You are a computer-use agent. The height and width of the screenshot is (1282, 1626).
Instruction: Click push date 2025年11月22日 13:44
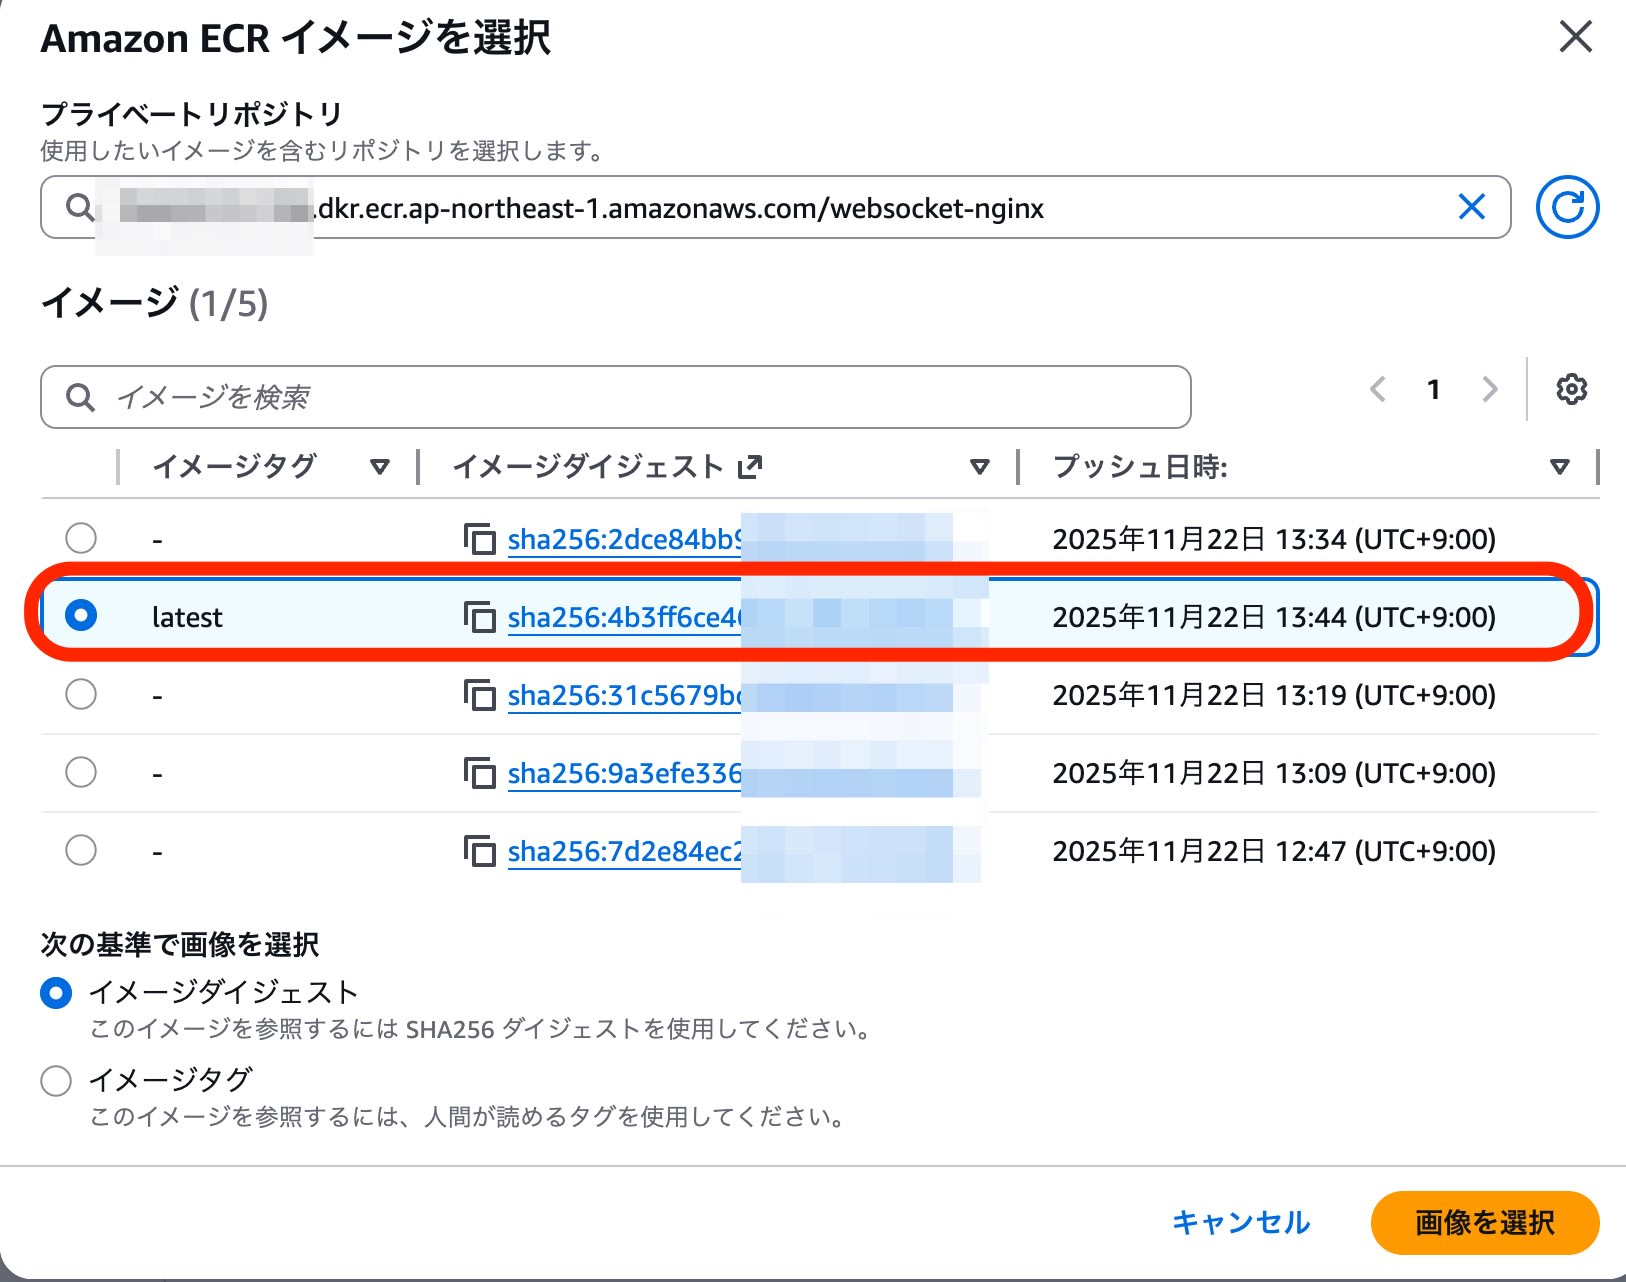(x=1274, y=618)
